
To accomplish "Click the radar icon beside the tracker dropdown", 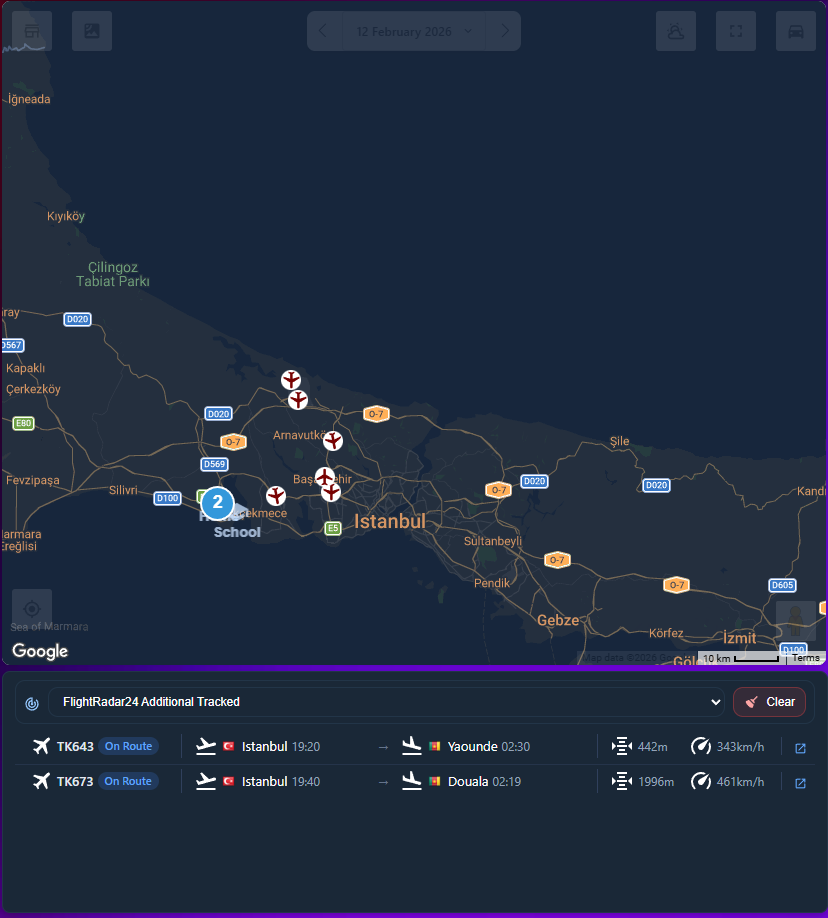I will [32, 703].
